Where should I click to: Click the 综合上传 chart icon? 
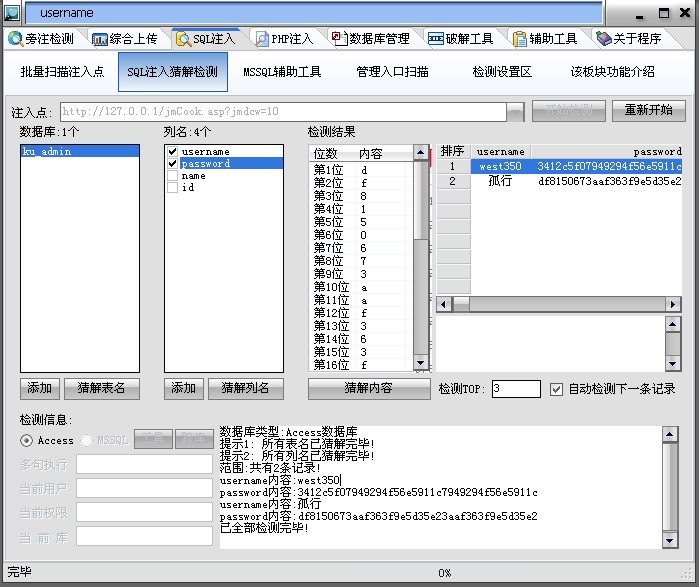coord(99,40)
